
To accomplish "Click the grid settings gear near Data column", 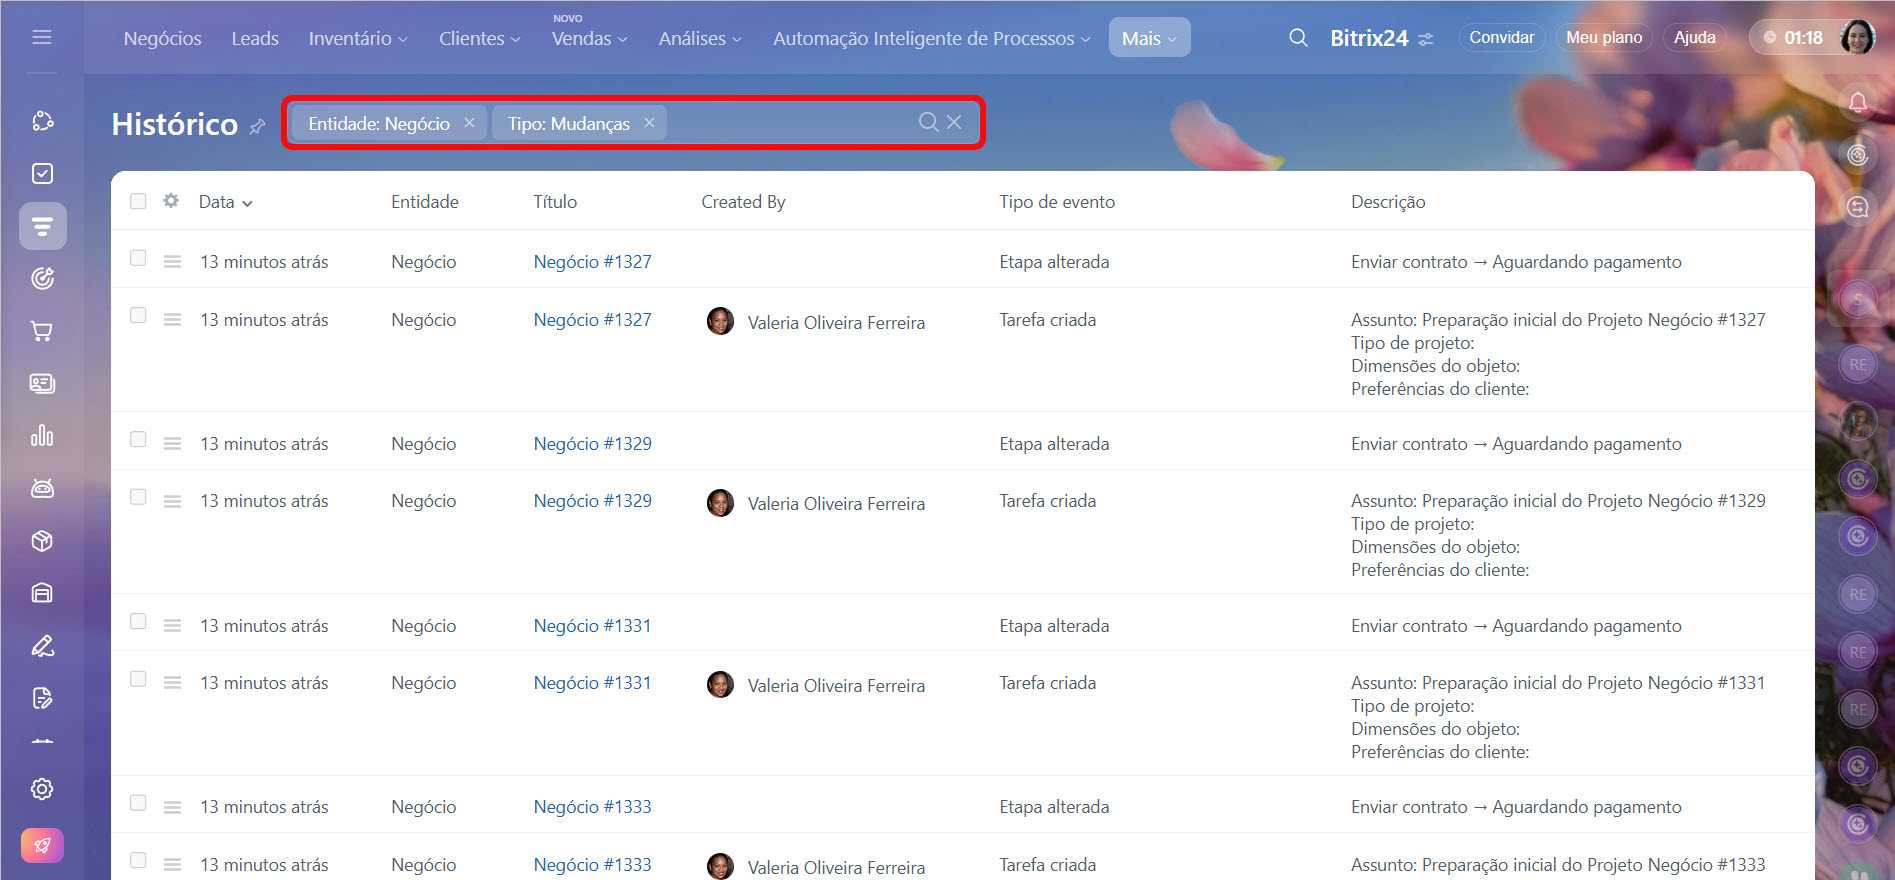I will [x=171, y=201].
